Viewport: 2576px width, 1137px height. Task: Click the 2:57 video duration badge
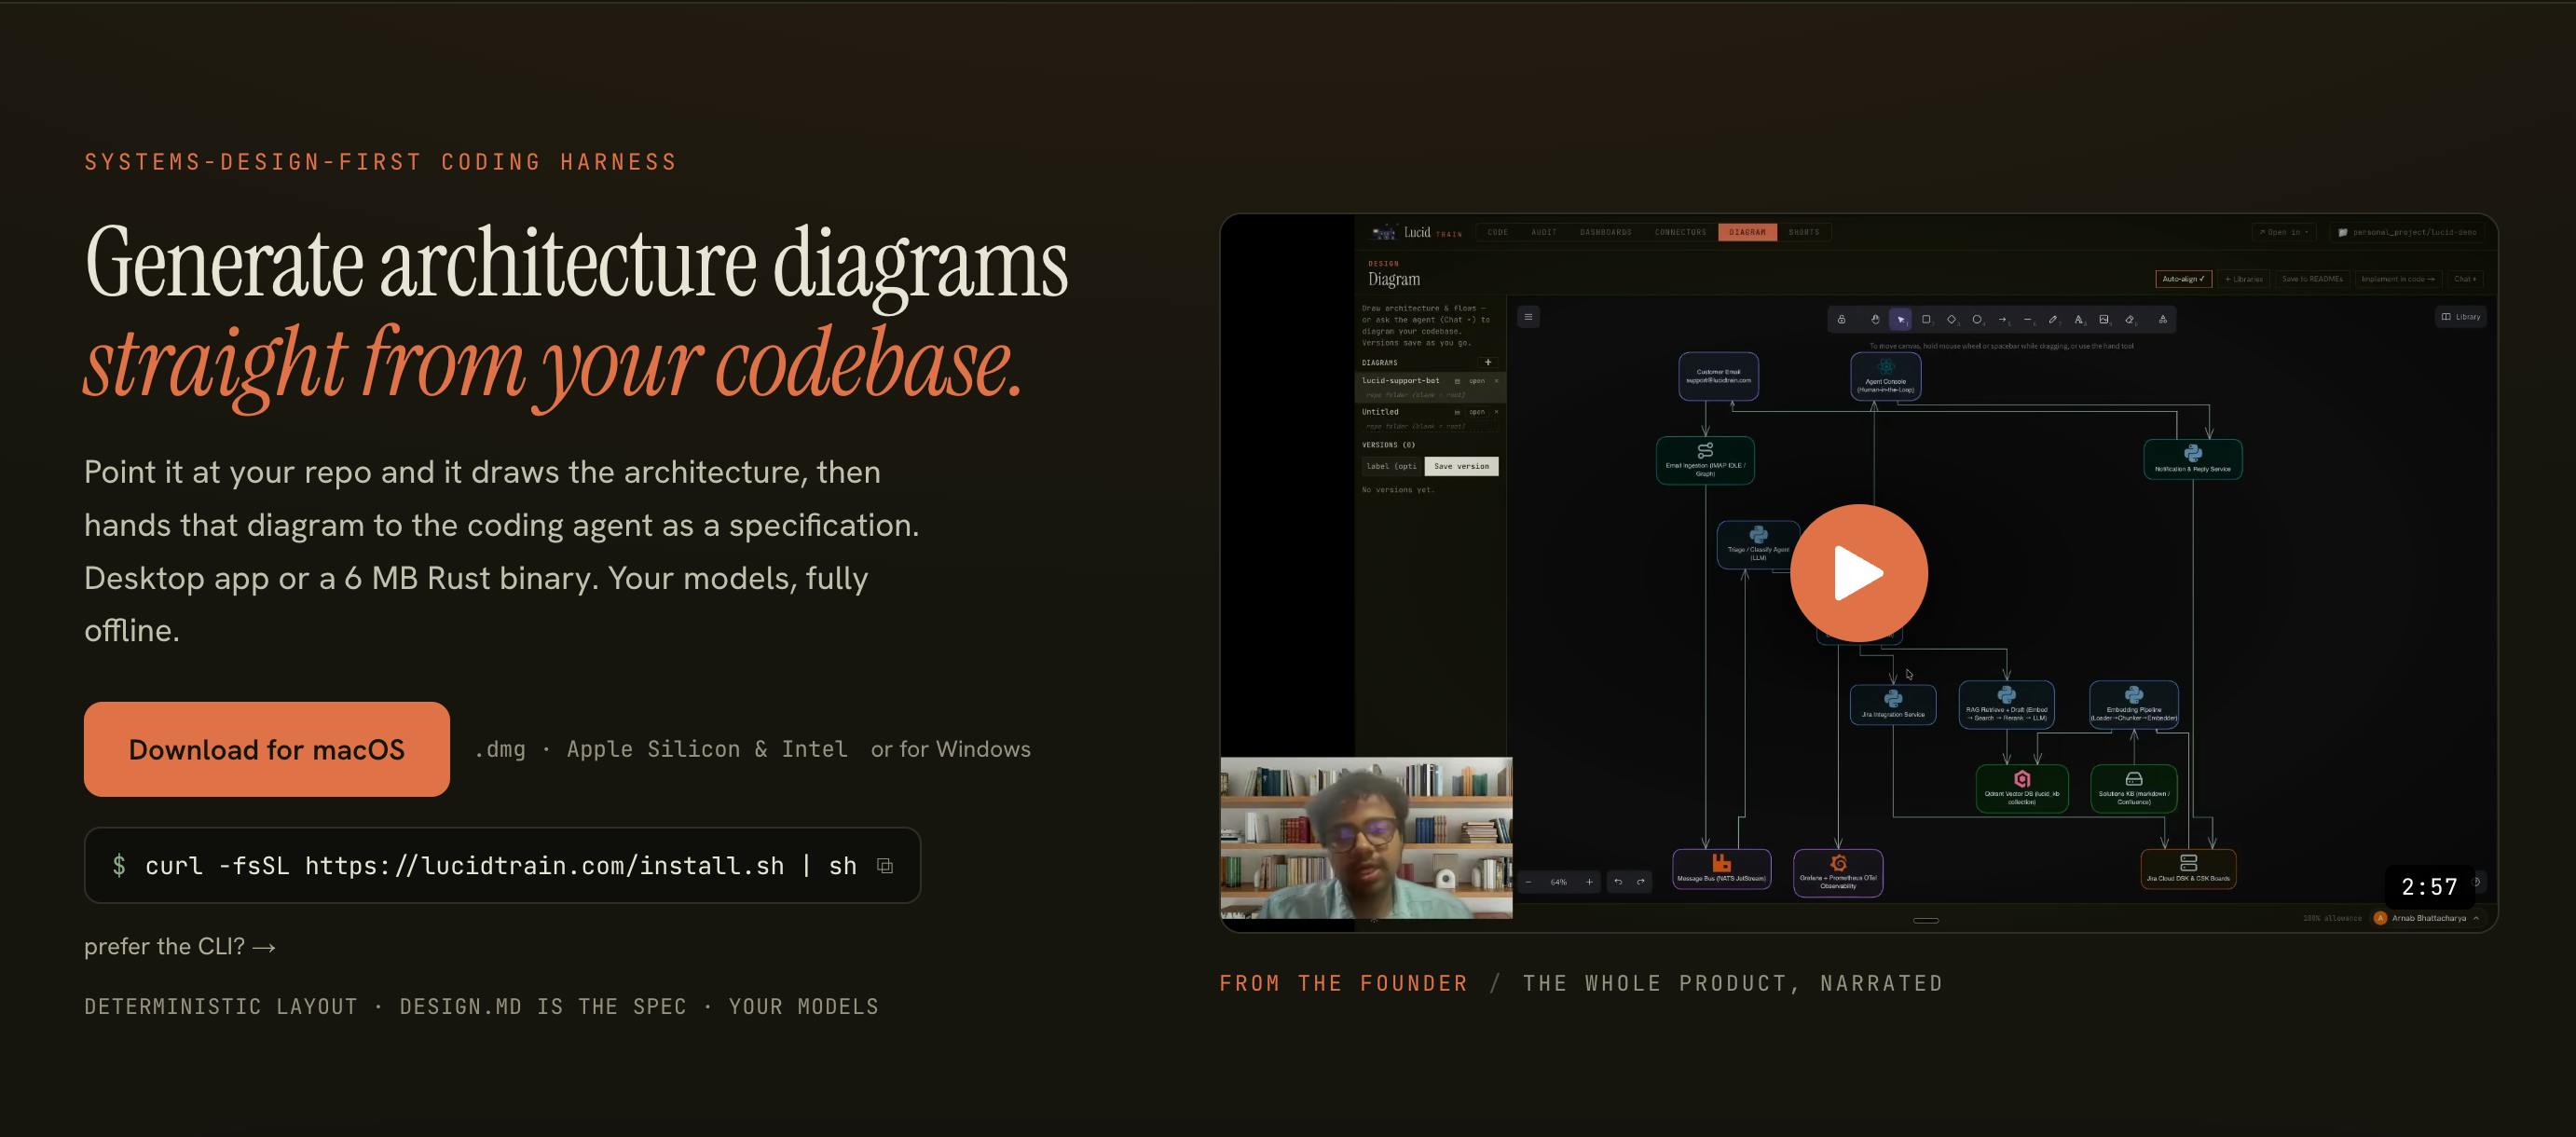pos(2429,887)
